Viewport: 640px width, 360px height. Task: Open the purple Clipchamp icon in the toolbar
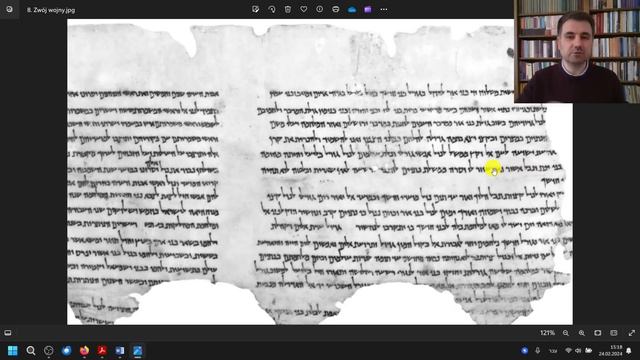point(368,9)
